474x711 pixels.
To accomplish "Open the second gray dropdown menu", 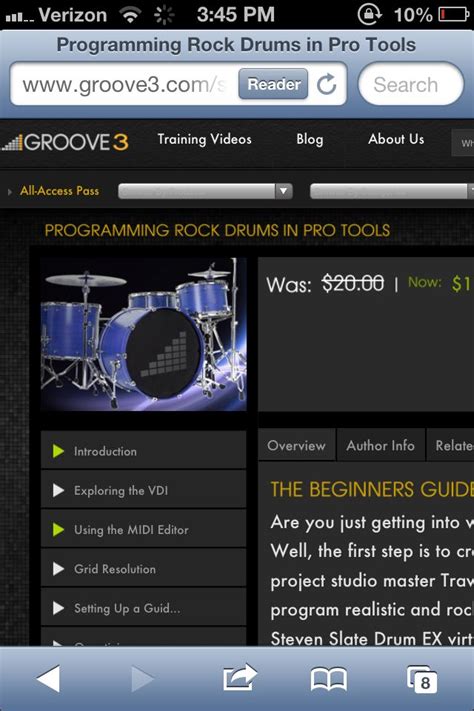I will coord(392,191).
